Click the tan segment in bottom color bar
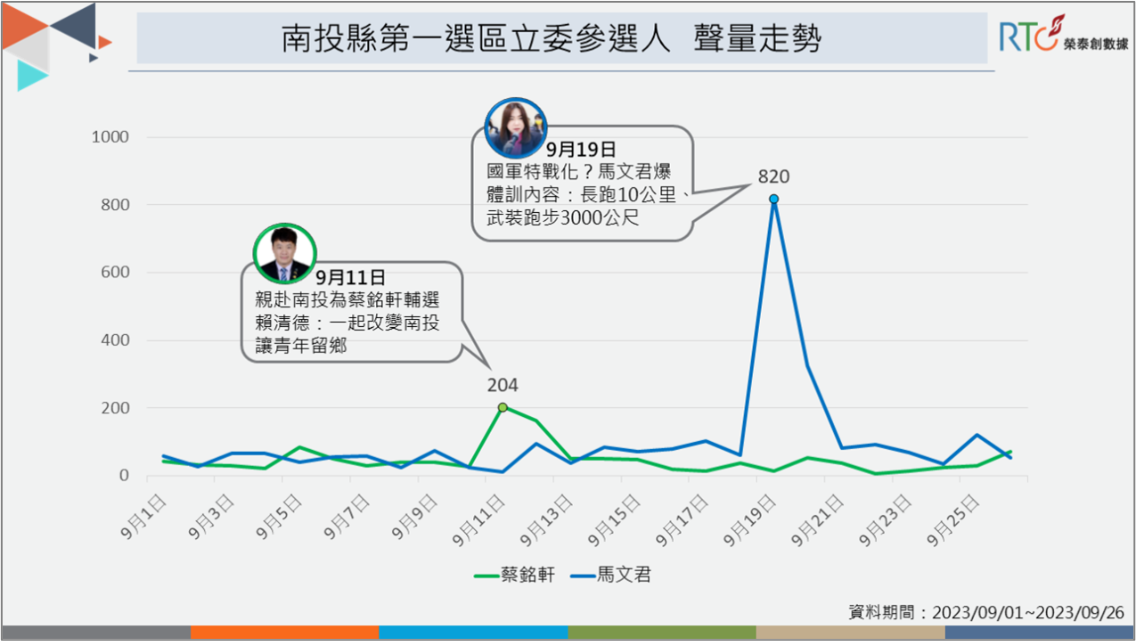Screen dimensions: 1136x641 click(x=850, y=633)
